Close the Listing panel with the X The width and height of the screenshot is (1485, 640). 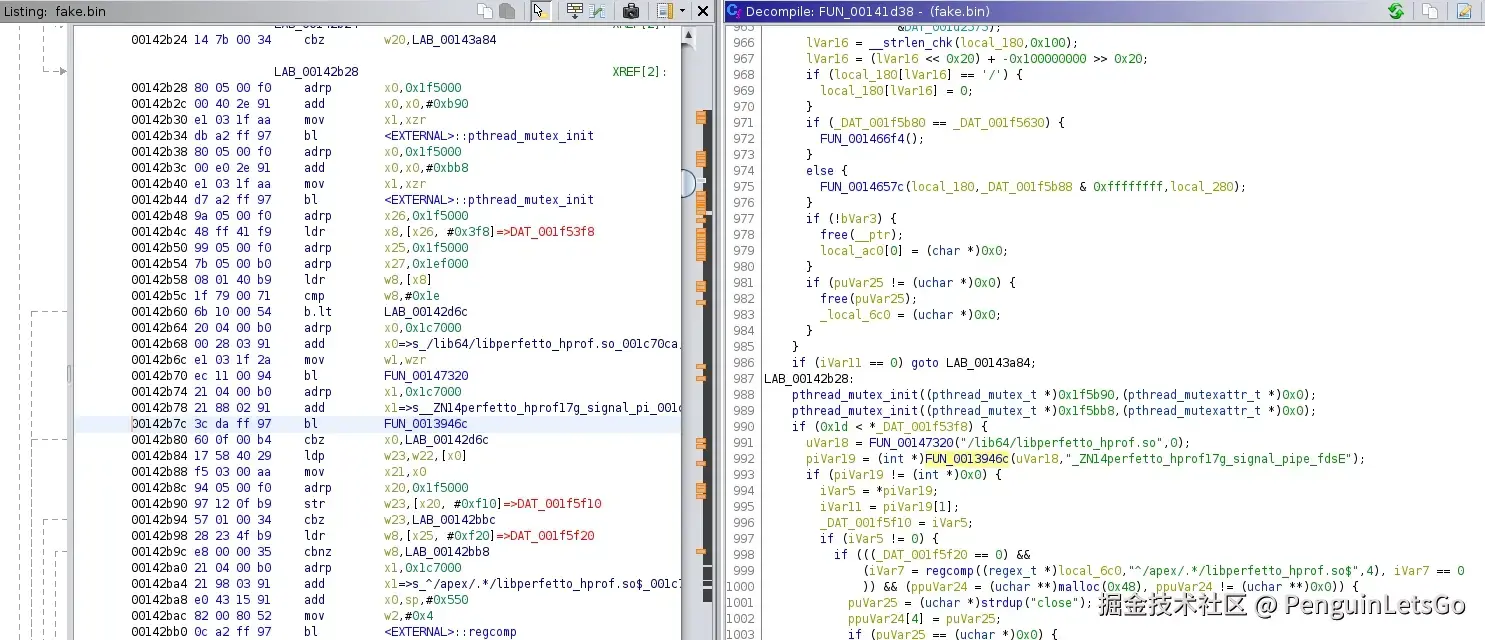pos(702,11)
